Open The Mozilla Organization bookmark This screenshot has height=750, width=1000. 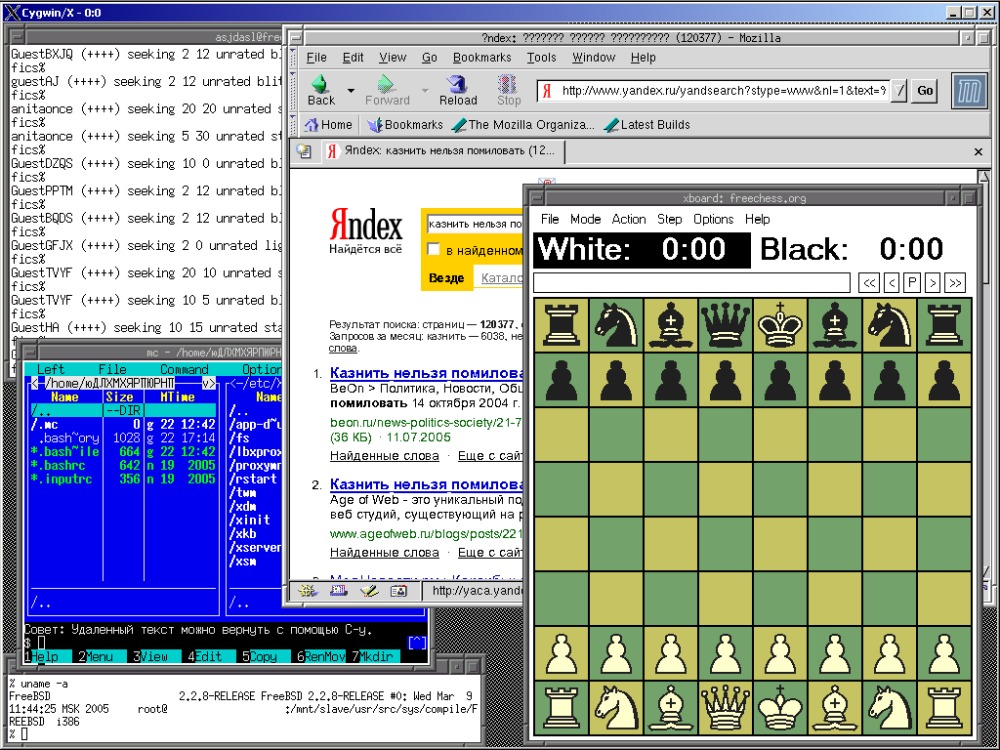coord(523,124)
